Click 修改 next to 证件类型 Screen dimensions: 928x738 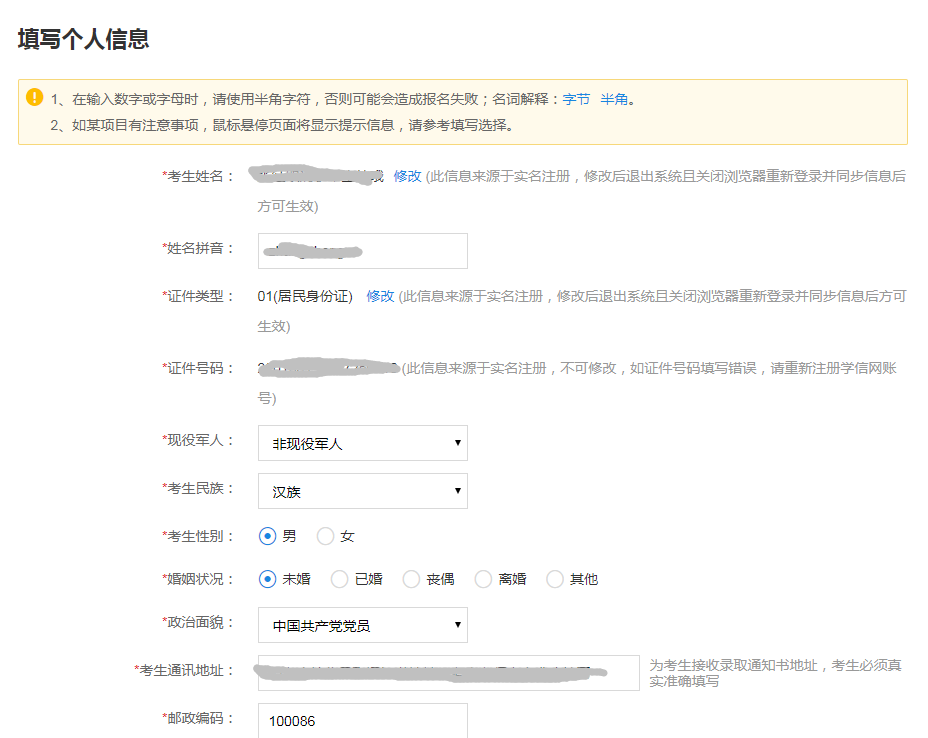[378, 296]
